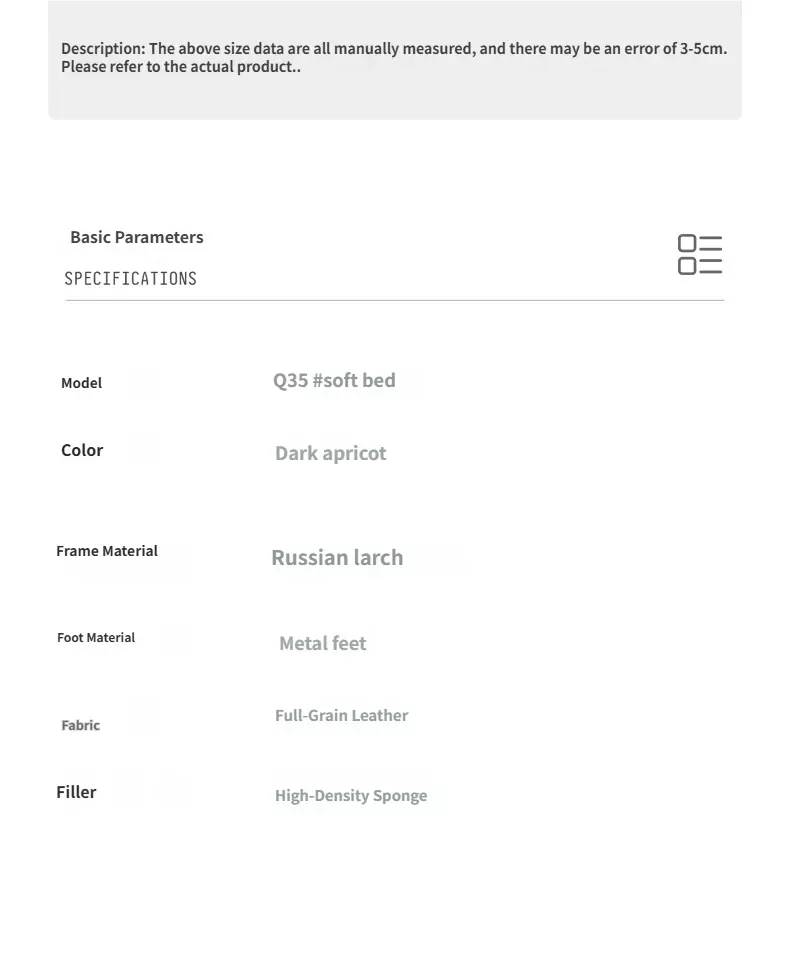790x956 pixels.
Task: Click the Fabric label
Action: point(80,726)
